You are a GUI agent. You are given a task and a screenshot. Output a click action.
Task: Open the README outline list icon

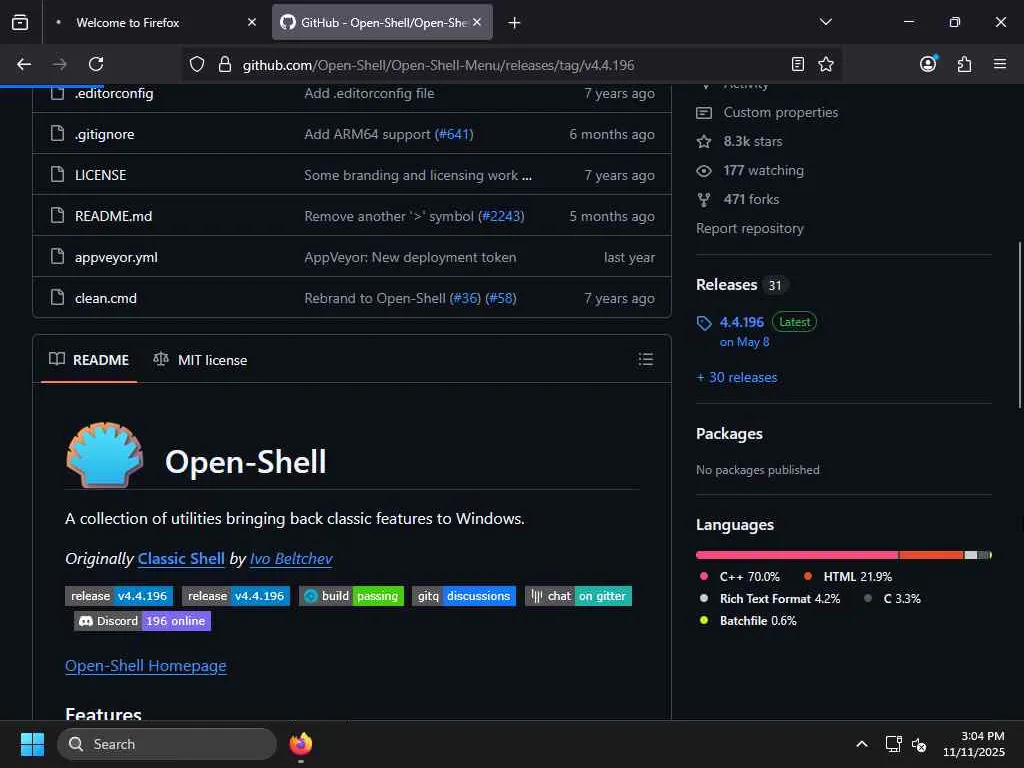pos(645,359)
